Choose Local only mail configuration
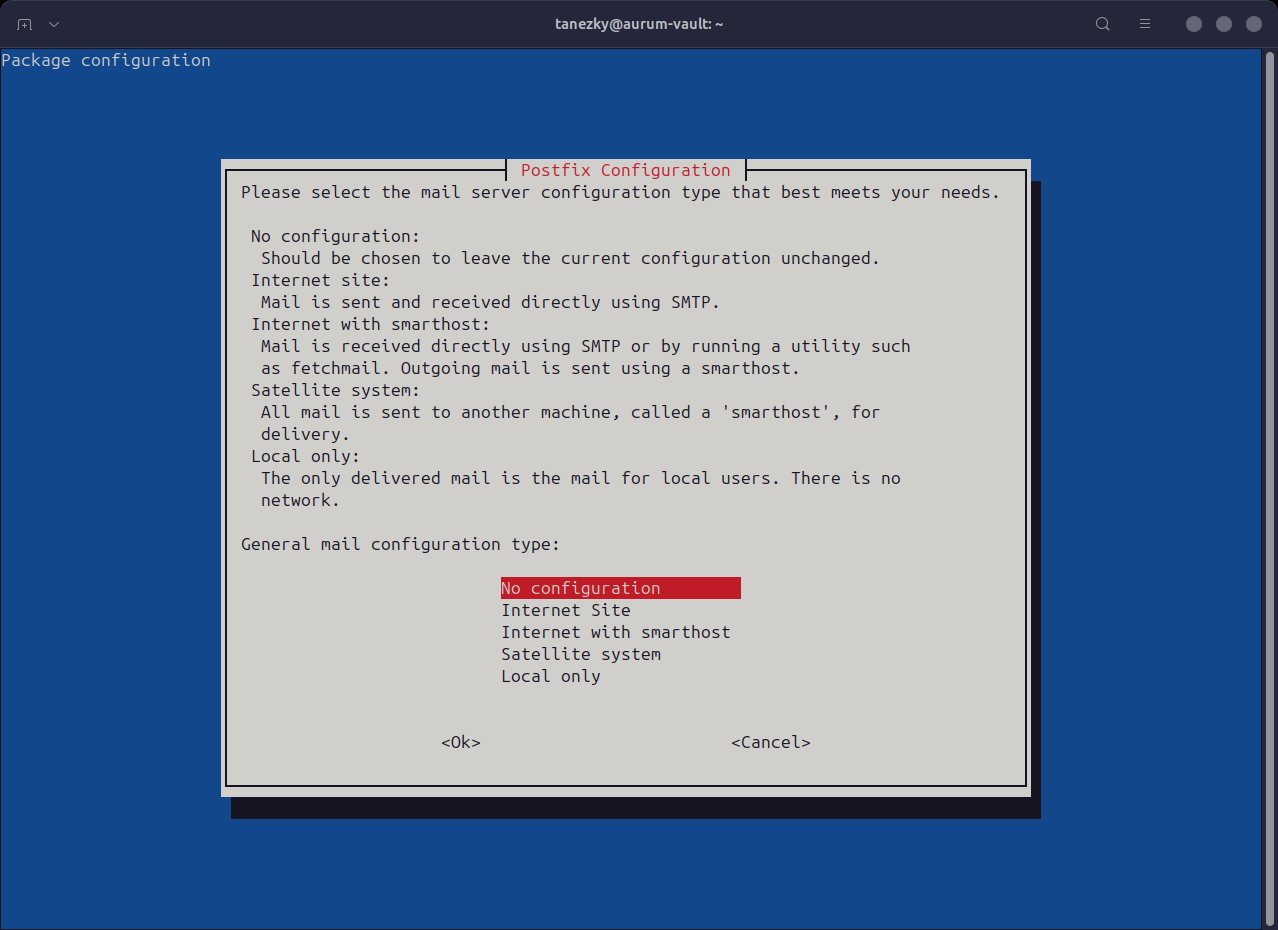 click(x=551, y=676)
